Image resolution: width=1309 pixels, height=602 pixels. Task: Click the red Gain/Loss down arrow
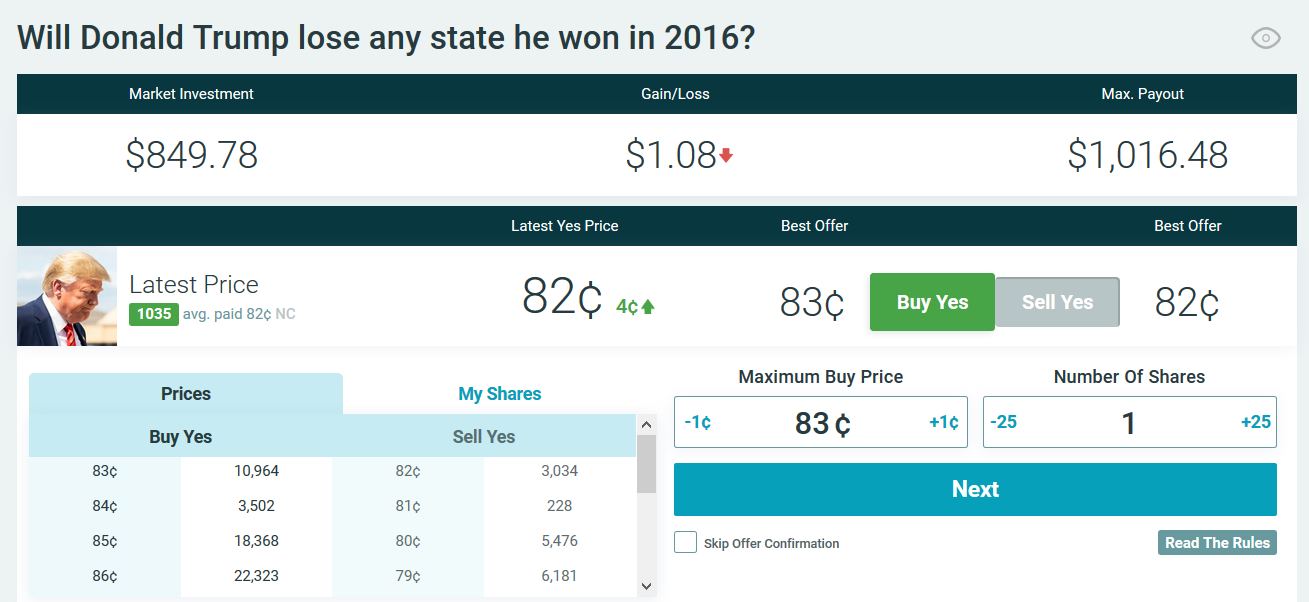[726, 156]
